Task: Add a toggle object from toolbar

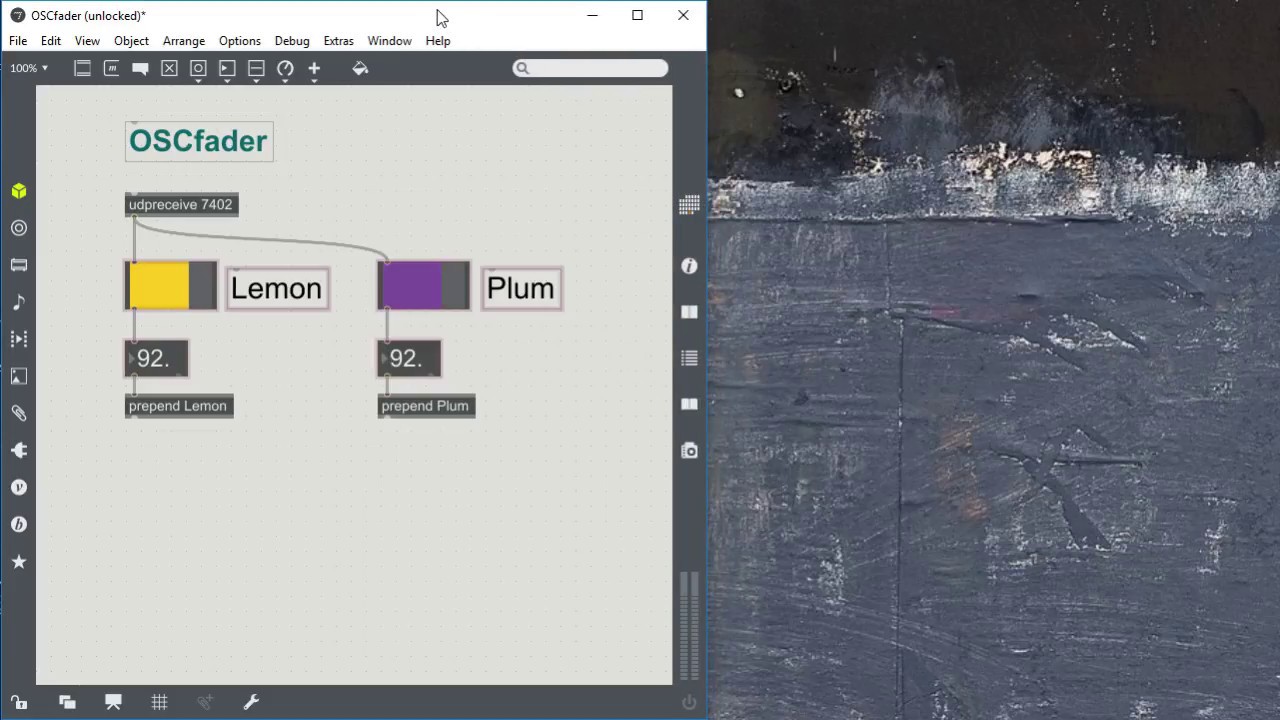Action: [x=169, y=68]
